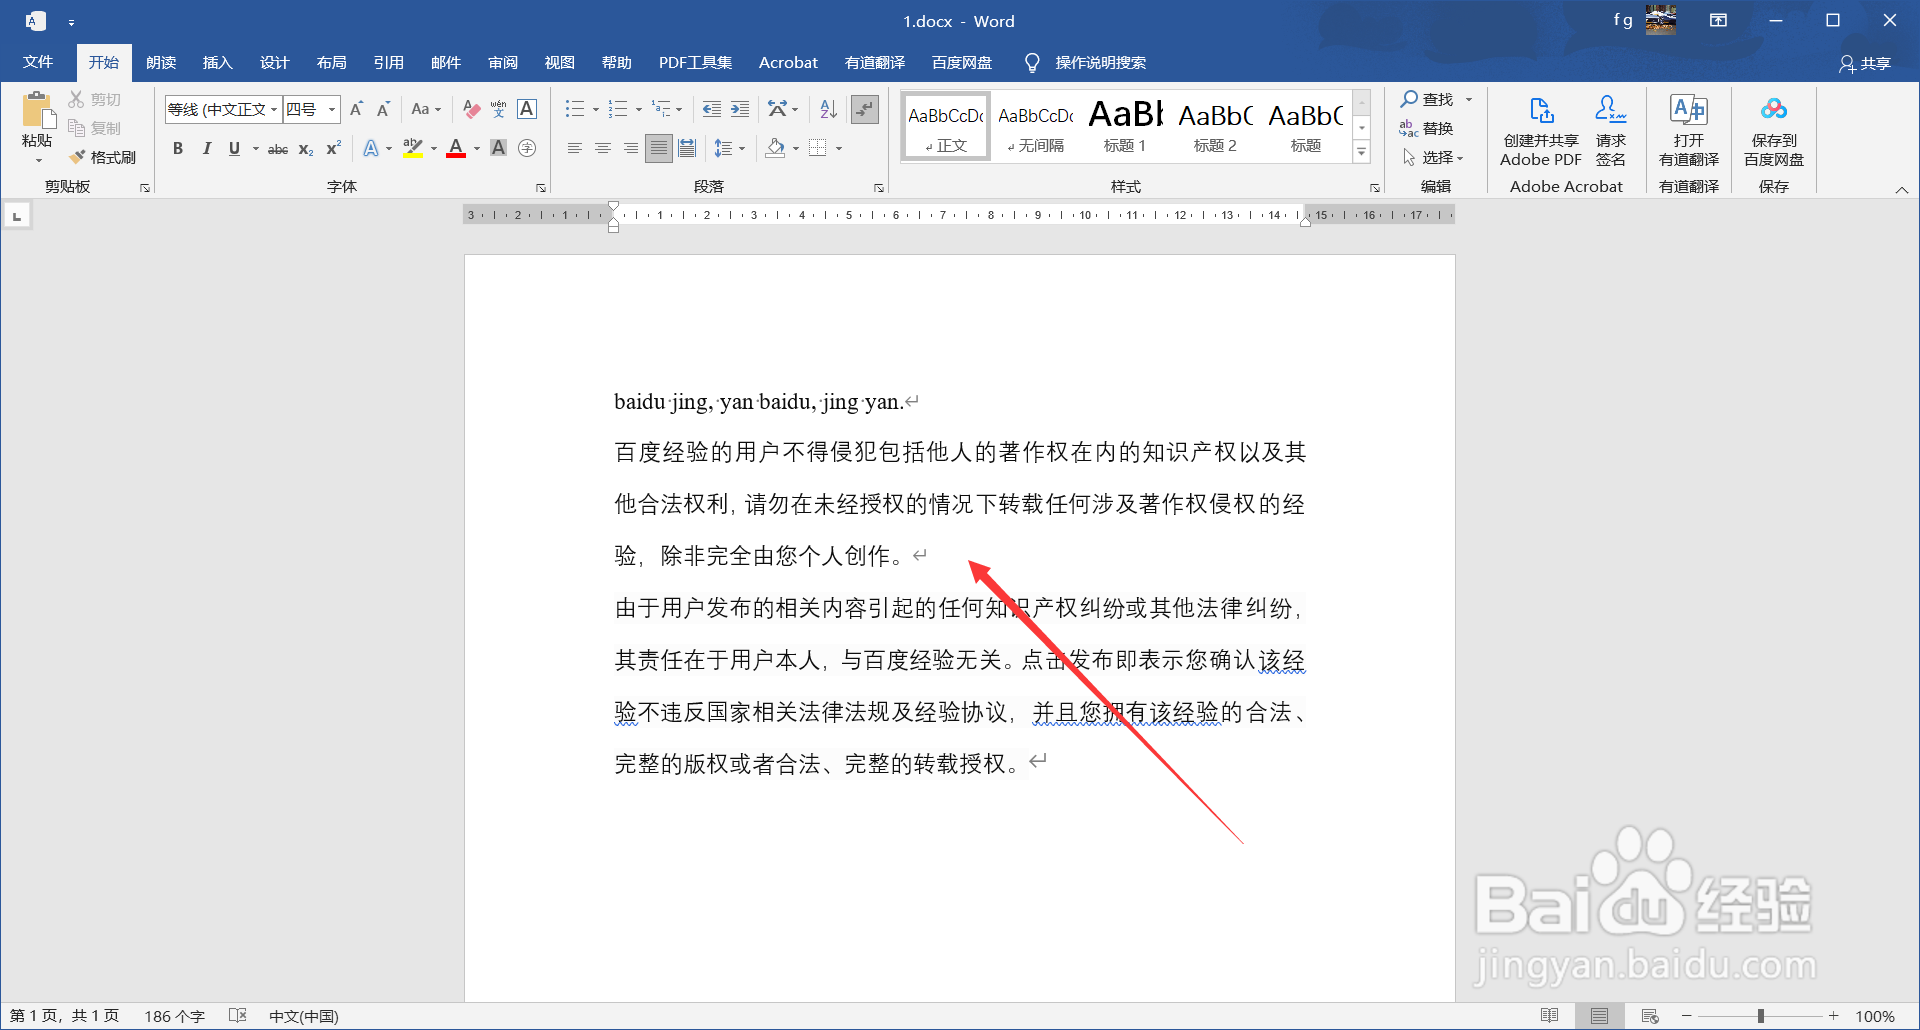Apply the red font color swatch
The width and height of the screenshot is (1920, 1030).
click(456, 148)
